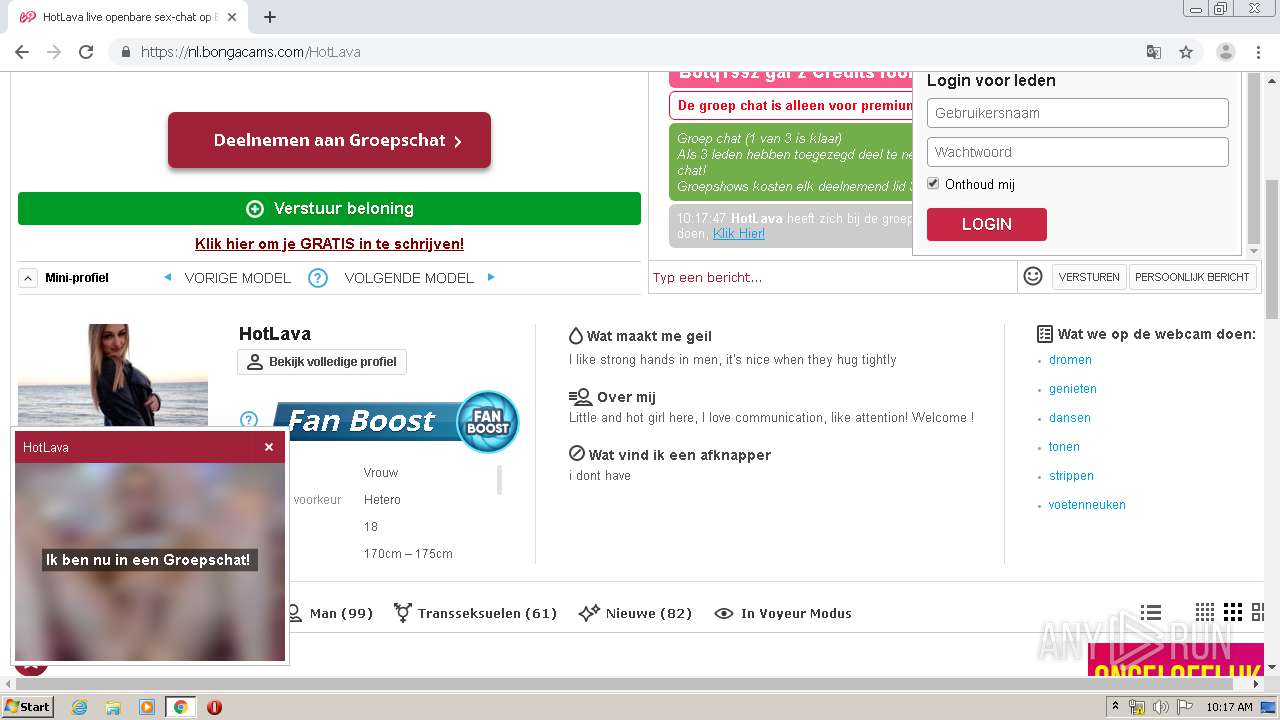This screenshot has height=720, width=1280.
Task: Open Internet Explorer from taskbar
Action: coord(79,707)
